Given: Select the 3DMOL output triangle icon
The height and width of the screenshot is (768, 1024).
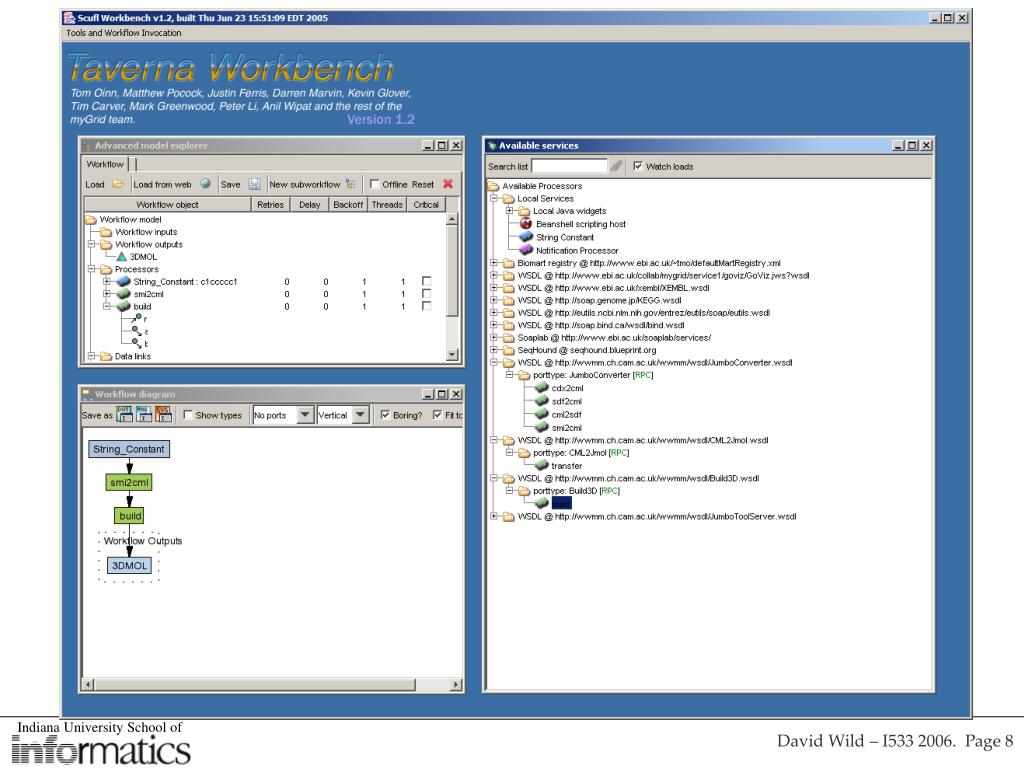Looking at the screenshot, I should pos(121,257).
